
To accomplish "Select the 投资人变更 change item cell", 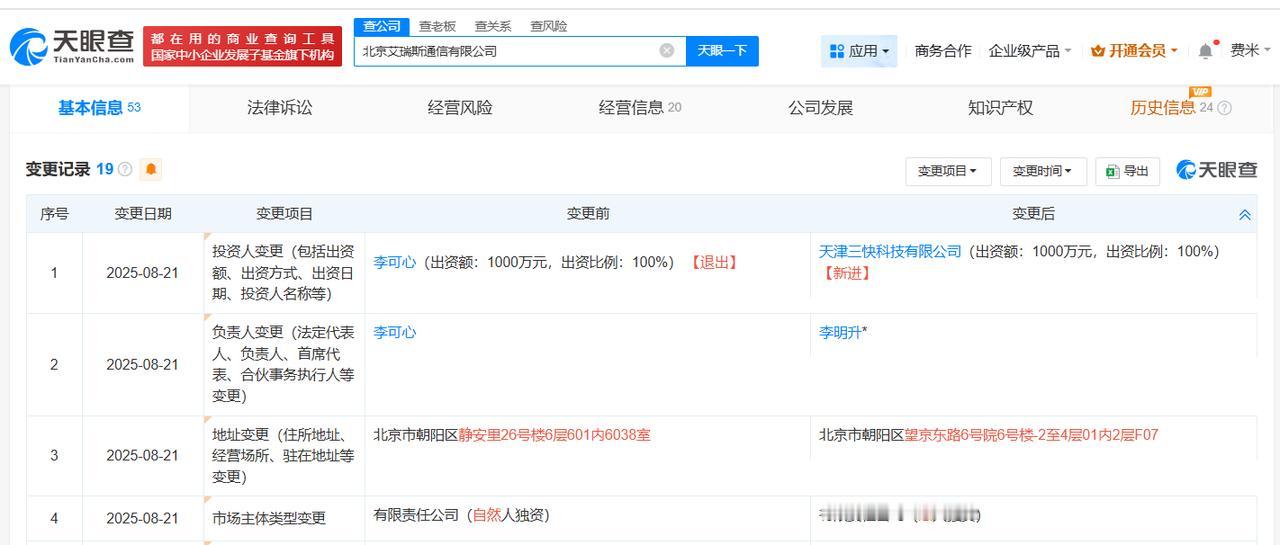I will pyautogui.click(x=285, y=272).
